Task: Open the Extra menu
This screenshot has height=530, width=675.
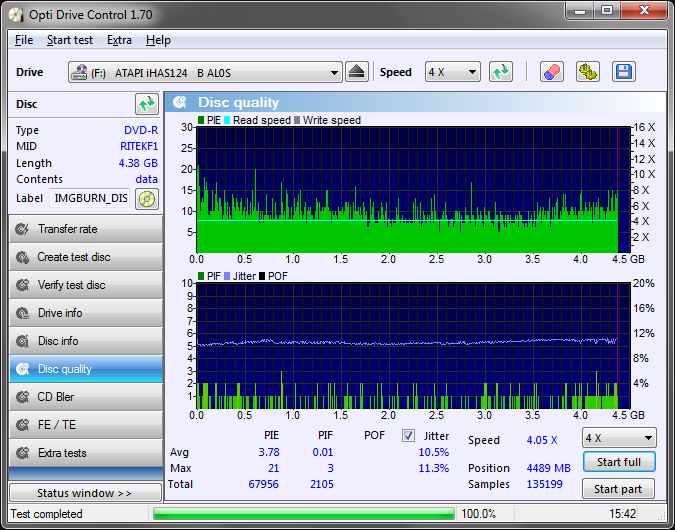Action: point(119,40)
